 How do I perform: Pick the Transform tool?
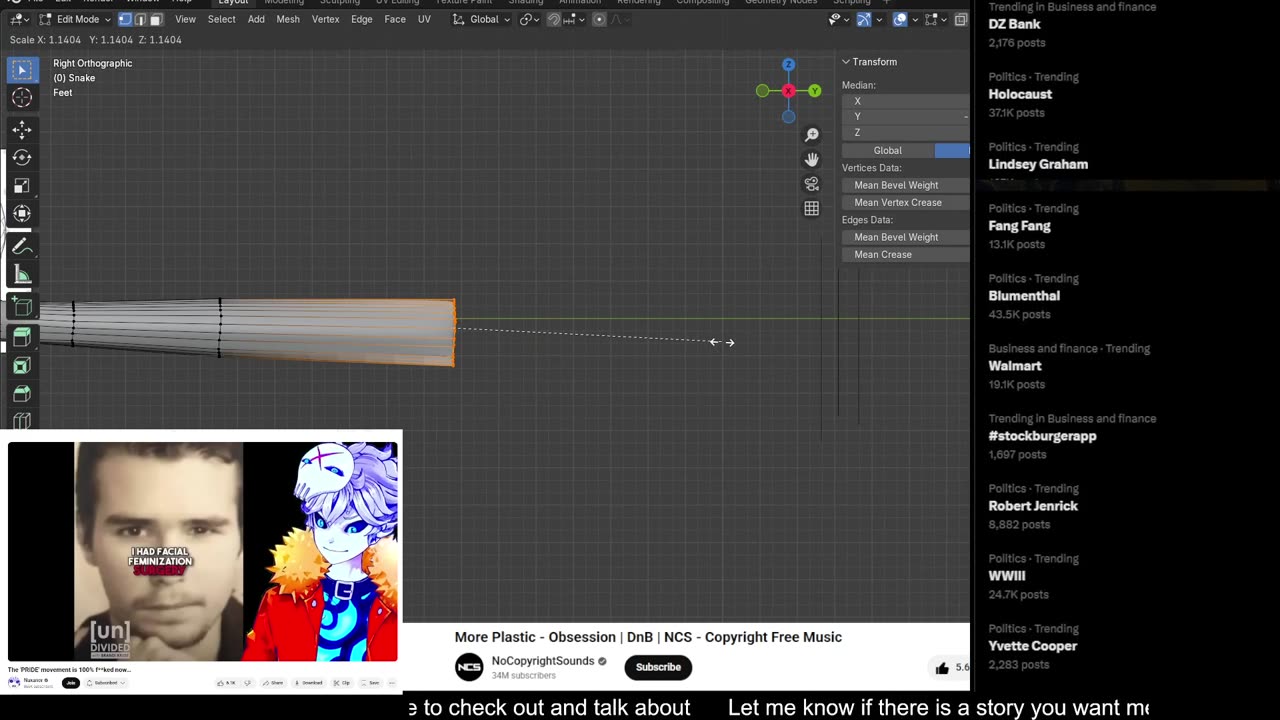tap(22, 213)
